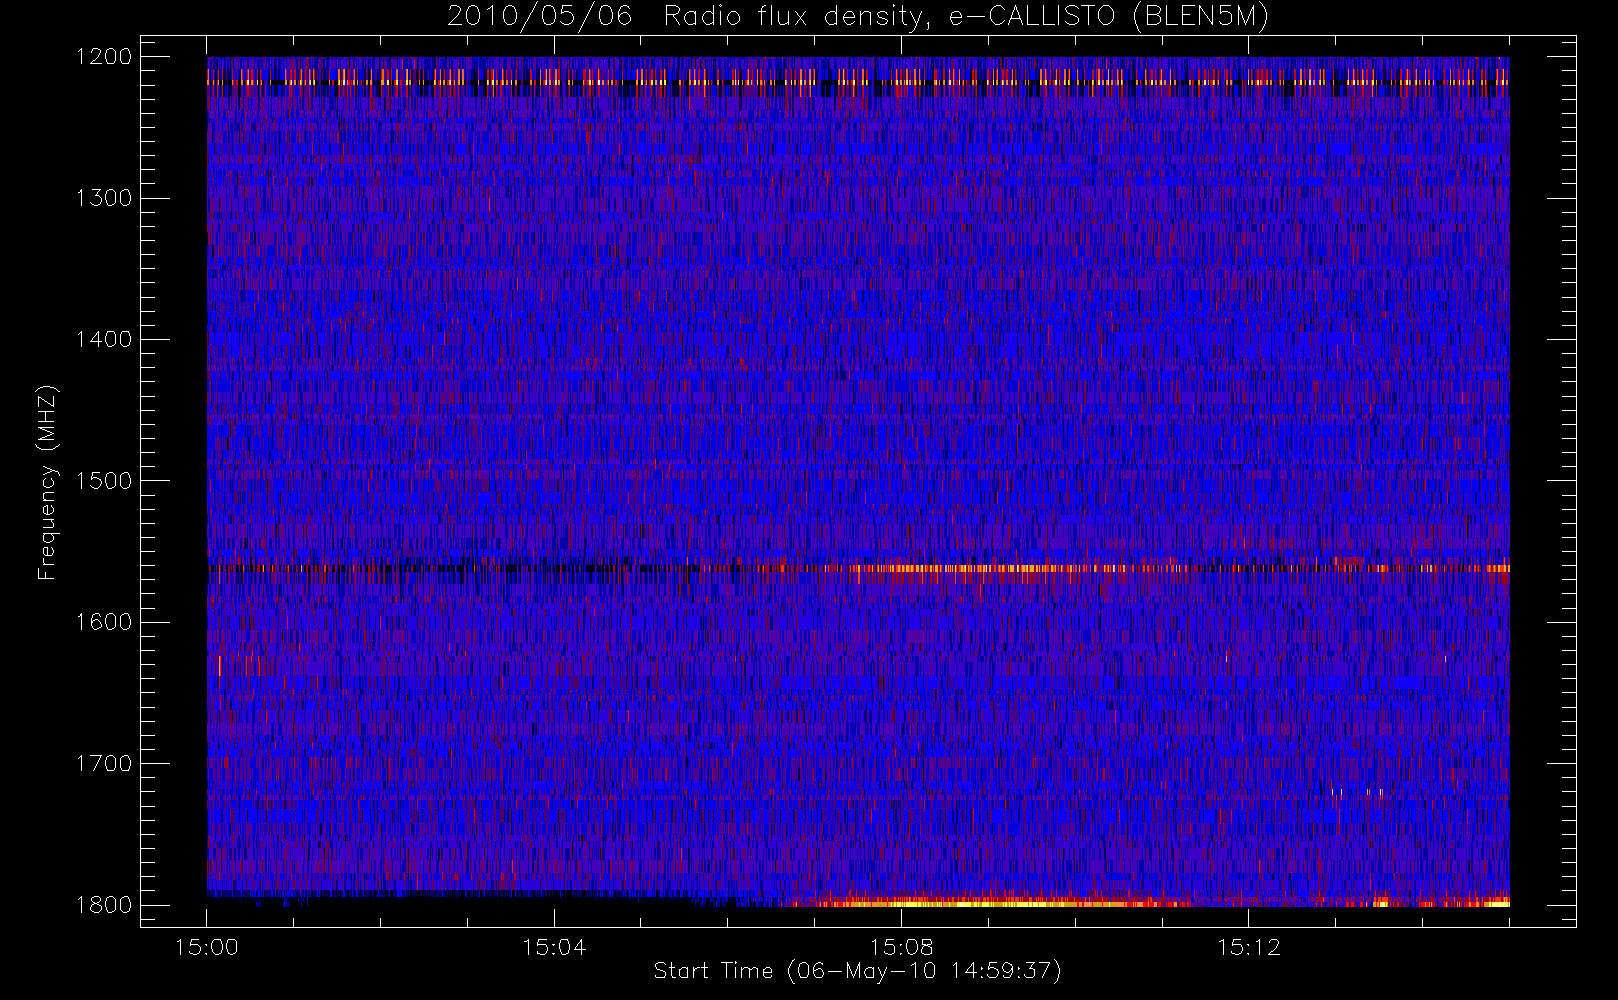Click the 1500 frequency tick label
1618x1000 pixels.
pyautogui.click(x=104, y=481)
